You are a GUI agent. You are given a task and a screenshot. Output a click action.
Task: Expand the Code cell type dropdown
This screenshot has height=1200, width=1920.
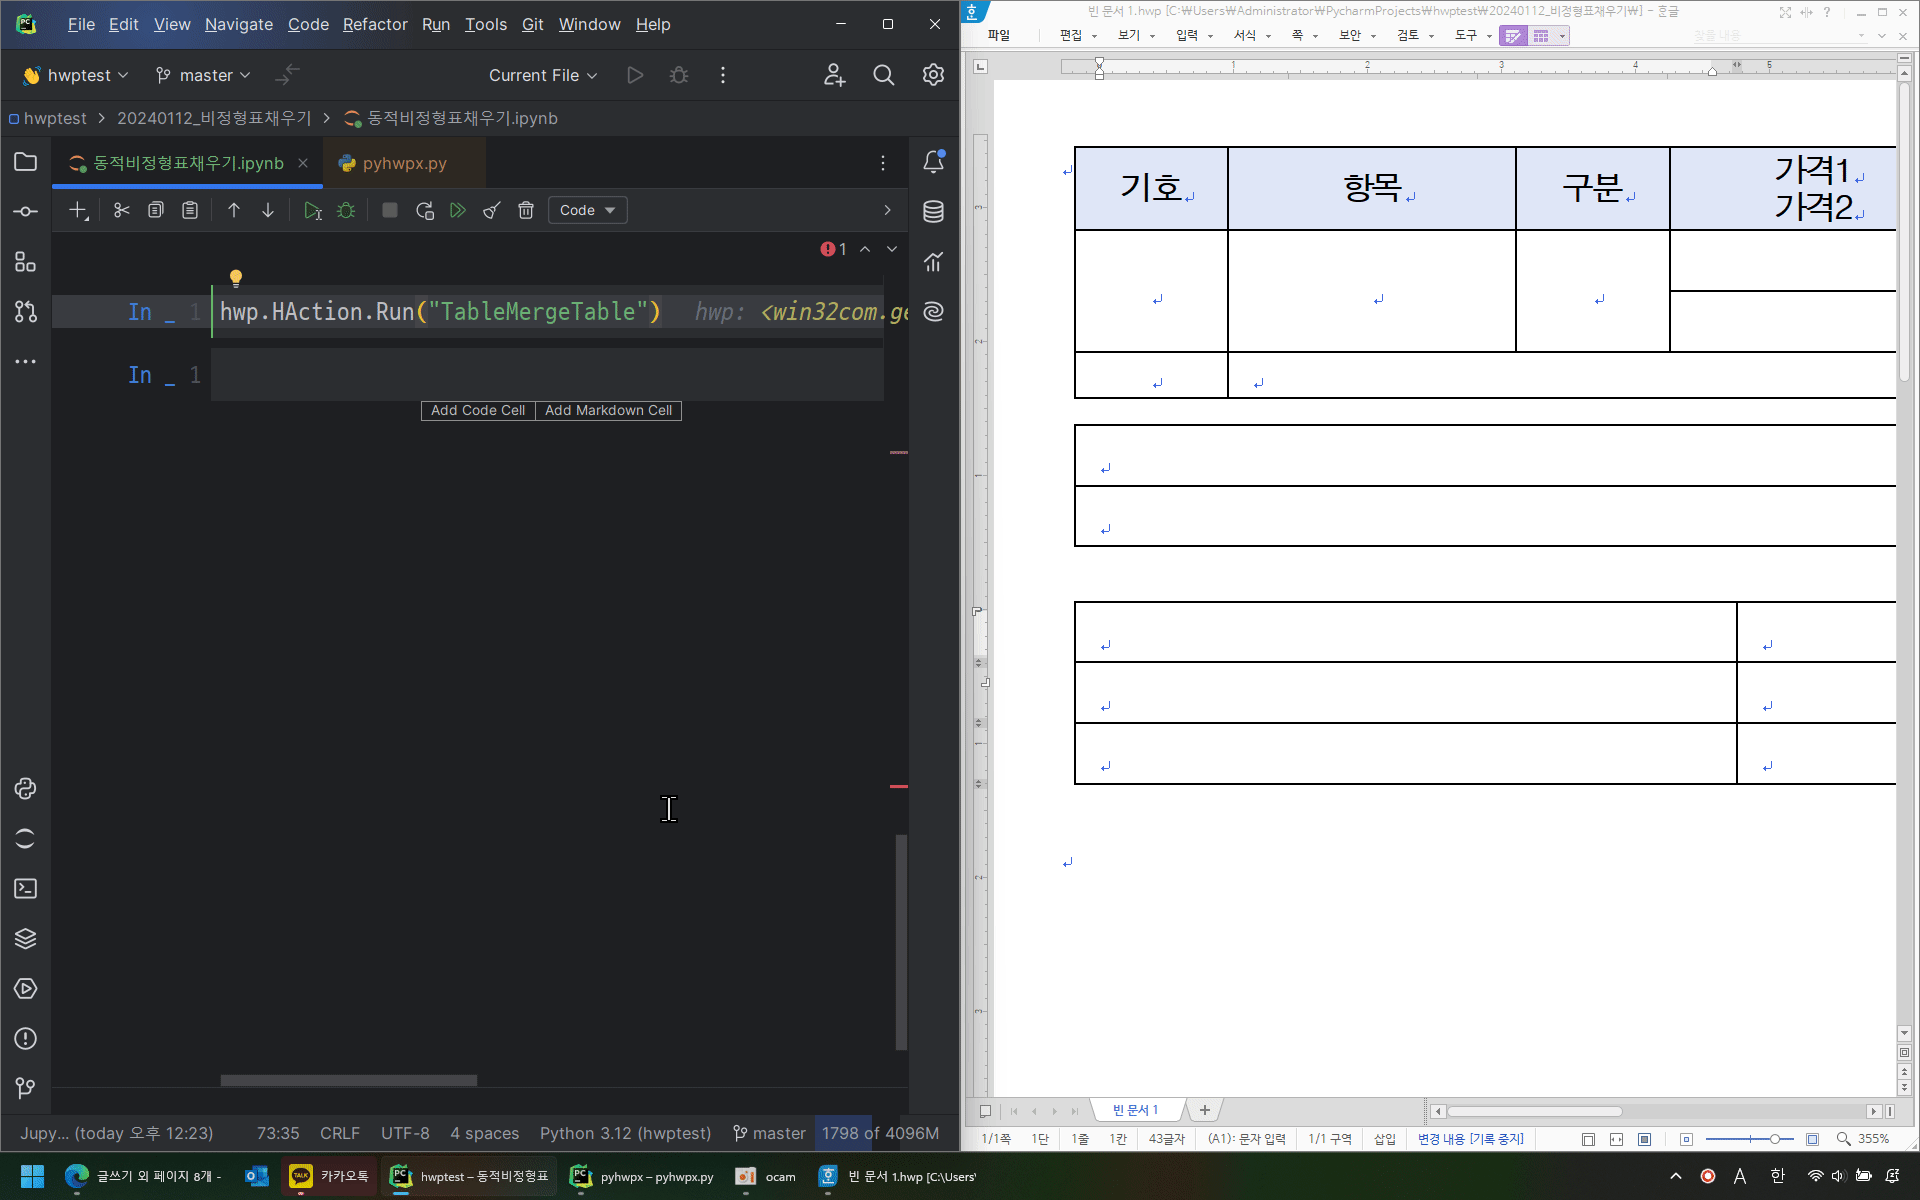pyautogui.click(x=588, y=210)
